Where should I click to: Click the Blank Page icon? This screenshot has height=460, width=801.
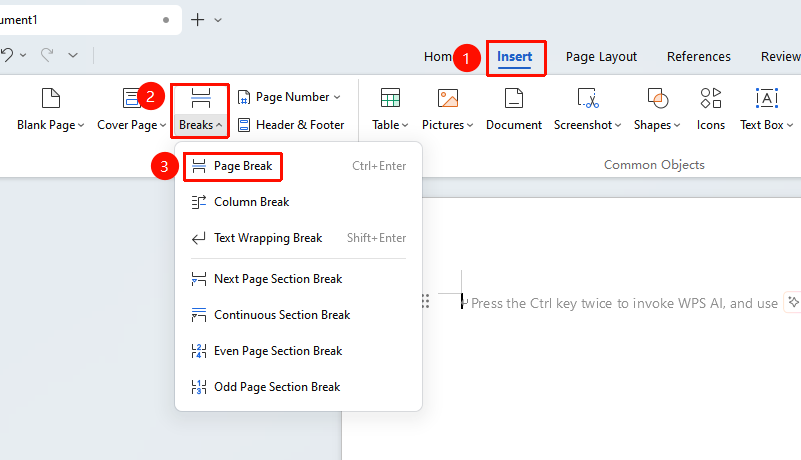click(51, 98)
